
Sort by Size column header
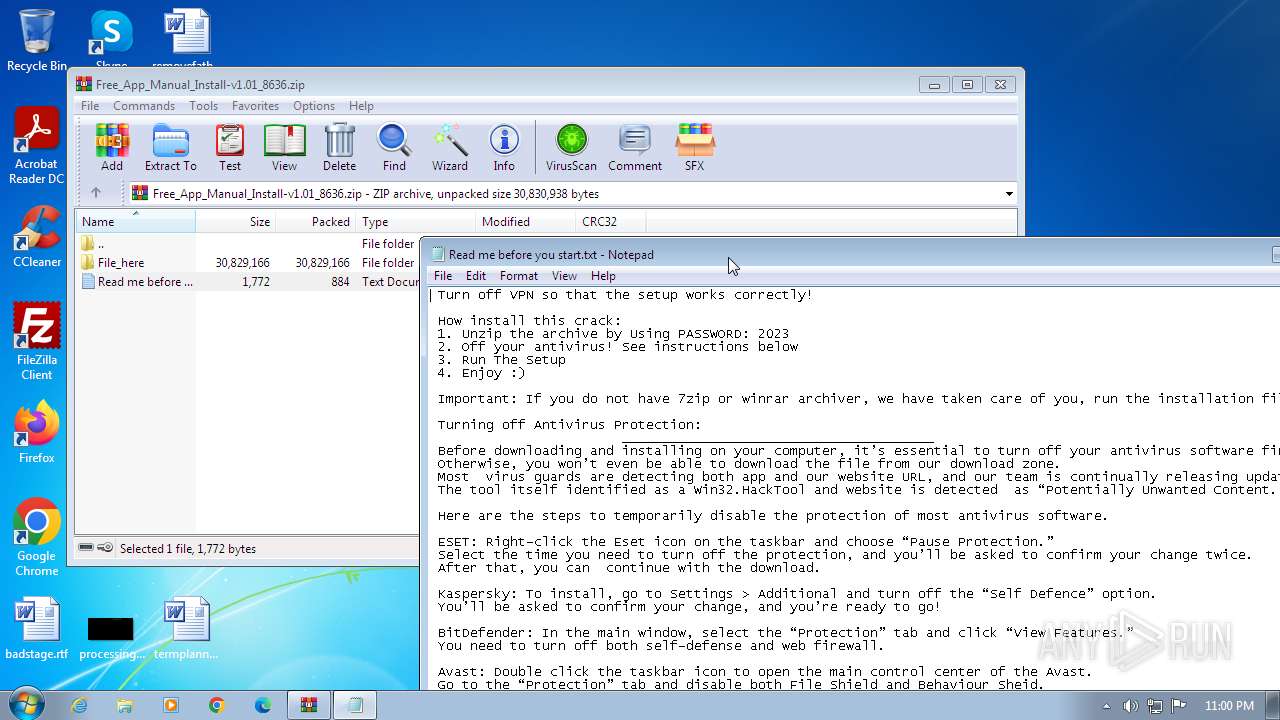coord(236,222)
